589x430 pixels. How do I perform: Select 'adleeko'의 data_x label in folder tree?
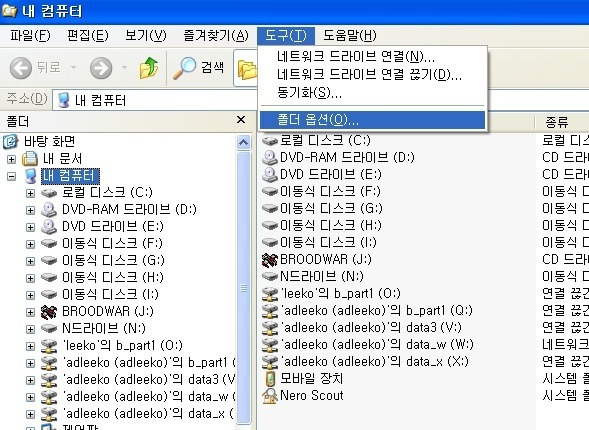coord(149,413)
